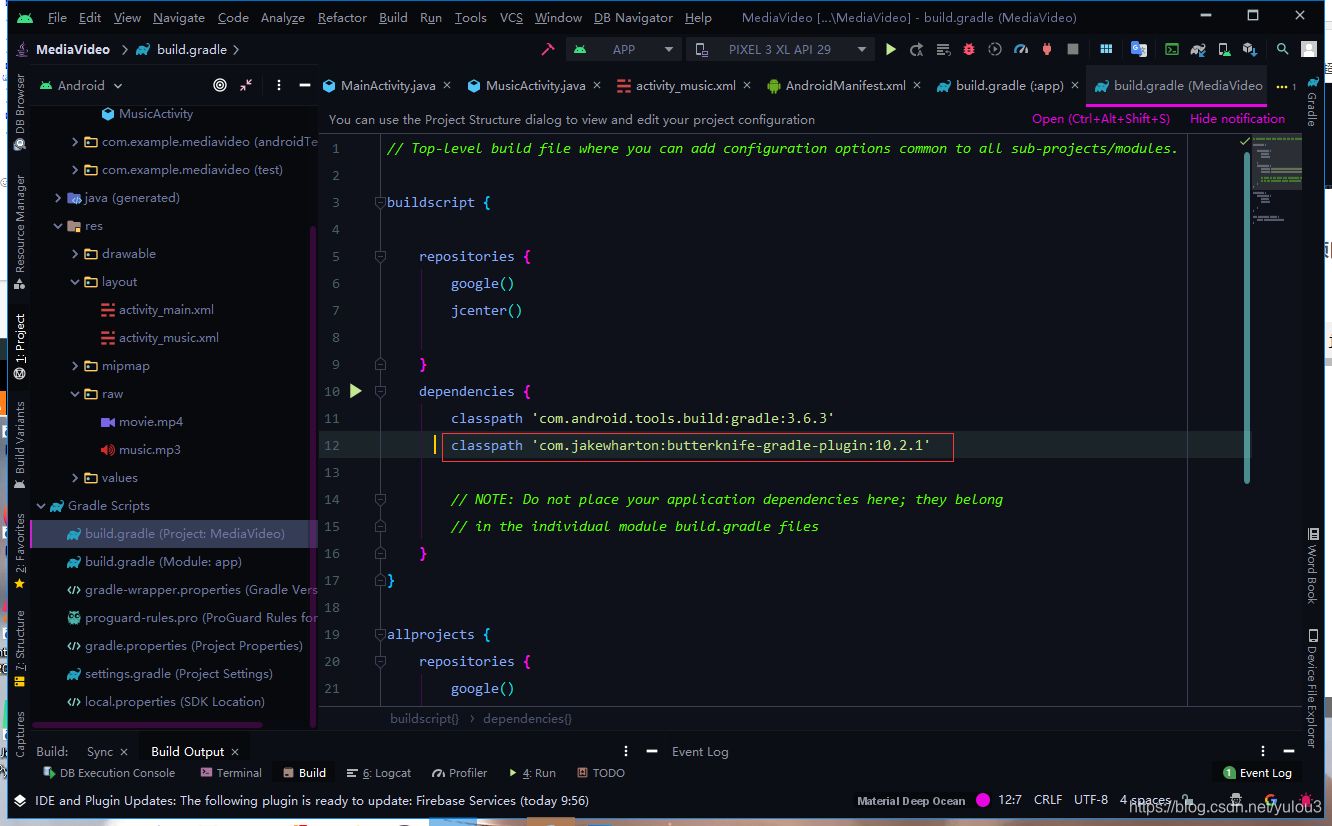Run the app with the green play icon
This screenshot has height=826, width=1332.
891,49
